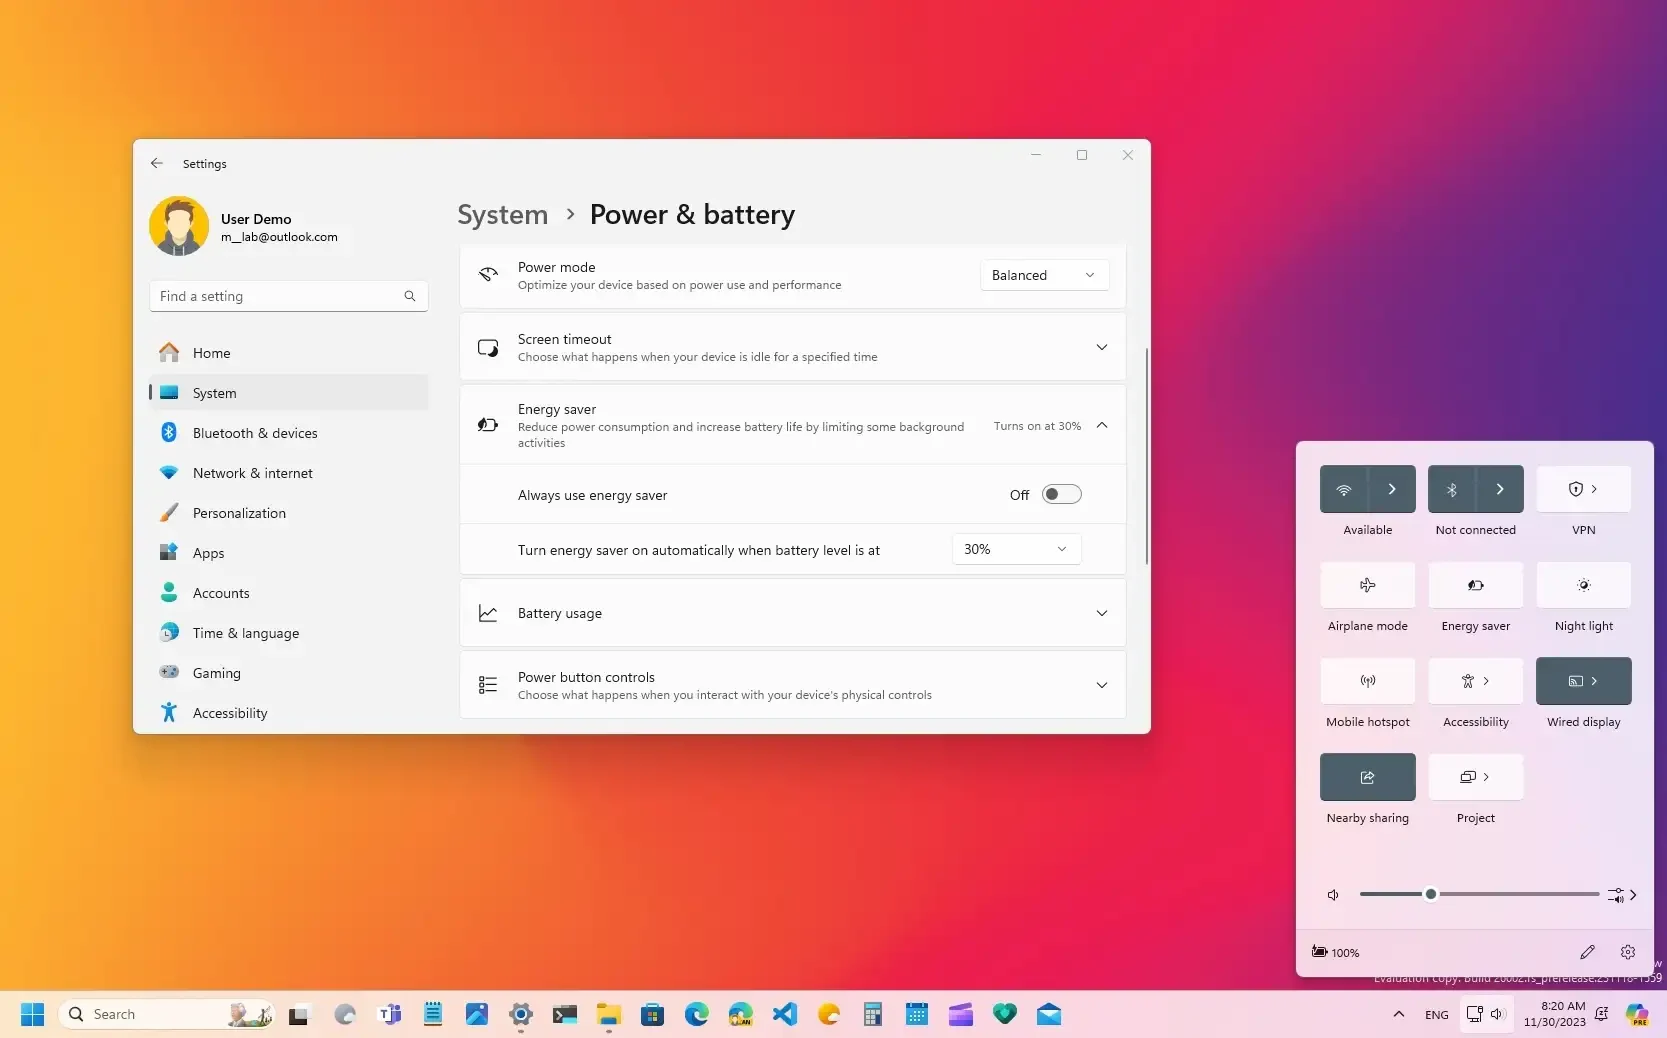The height and width of the screenshot is (1038, 1667).
Task: Click User Demo profile picture
Action: coord(179,226)
